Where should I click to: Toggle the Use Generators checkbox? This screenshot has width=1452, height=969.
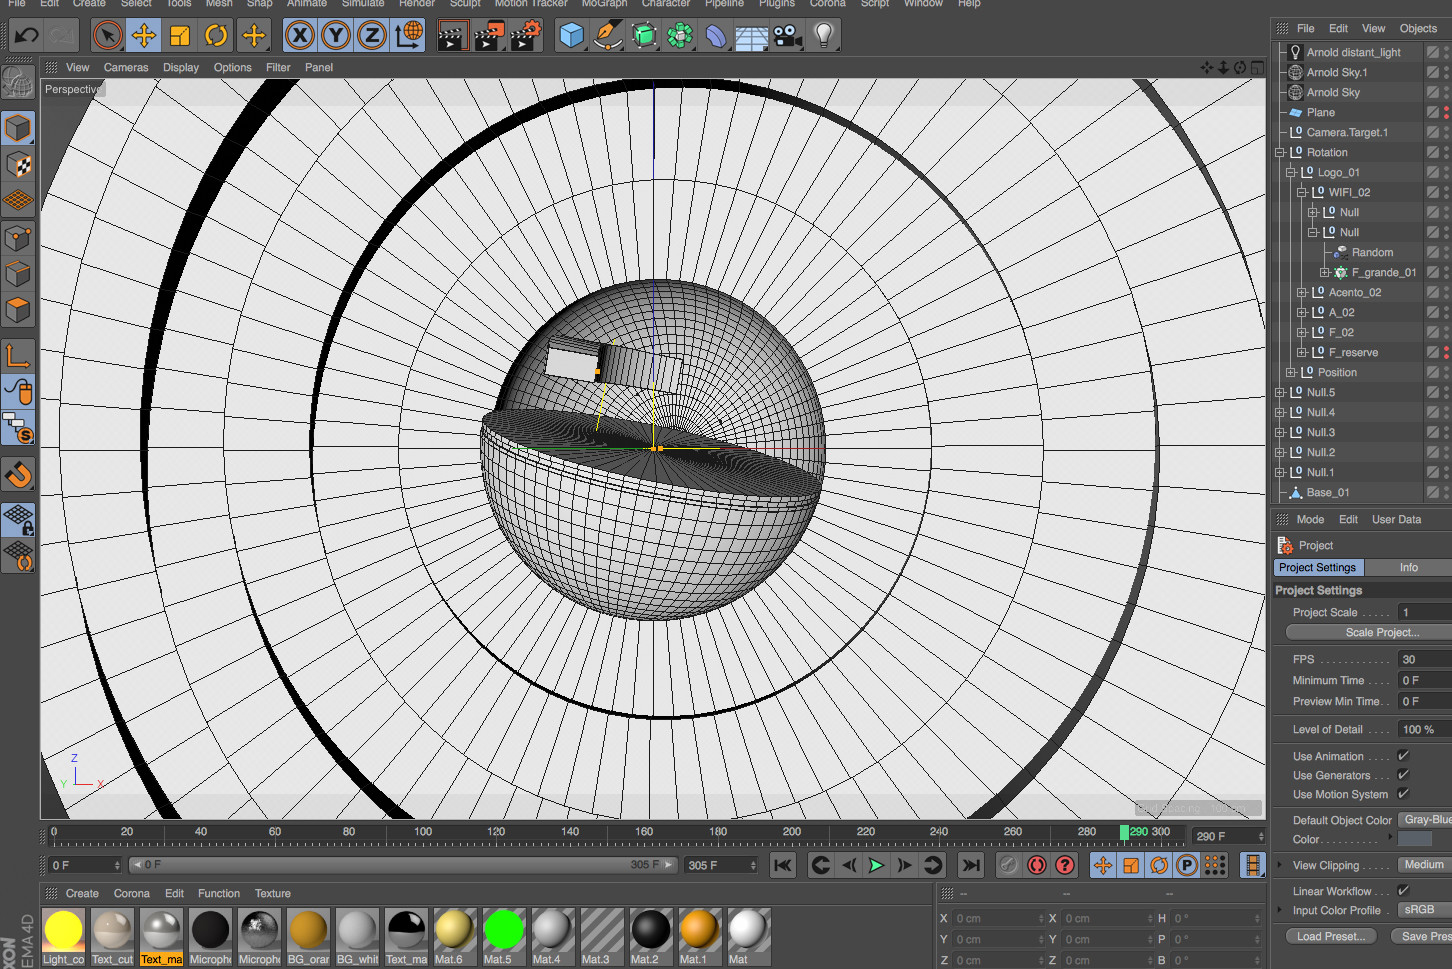click(1403, 775)
